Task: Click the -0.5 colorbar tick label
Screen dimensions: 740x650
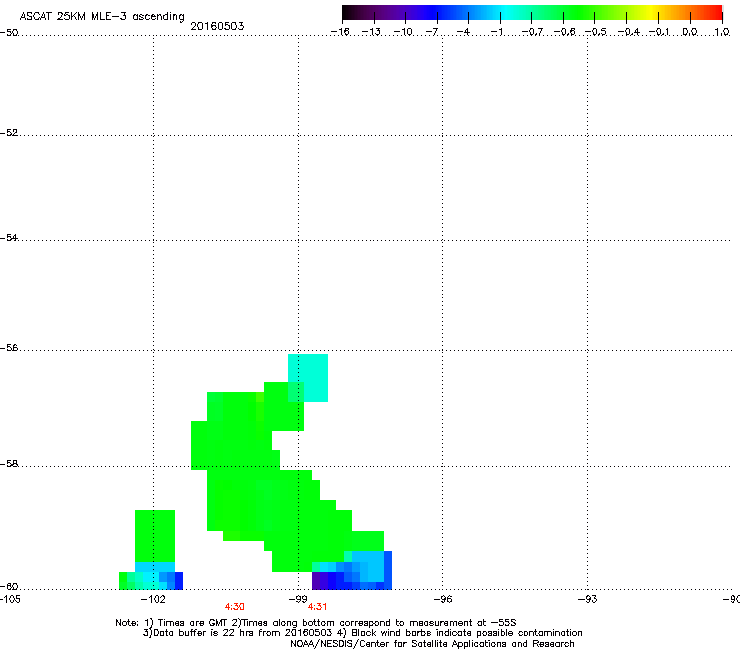Action: [x=596, y=32]
